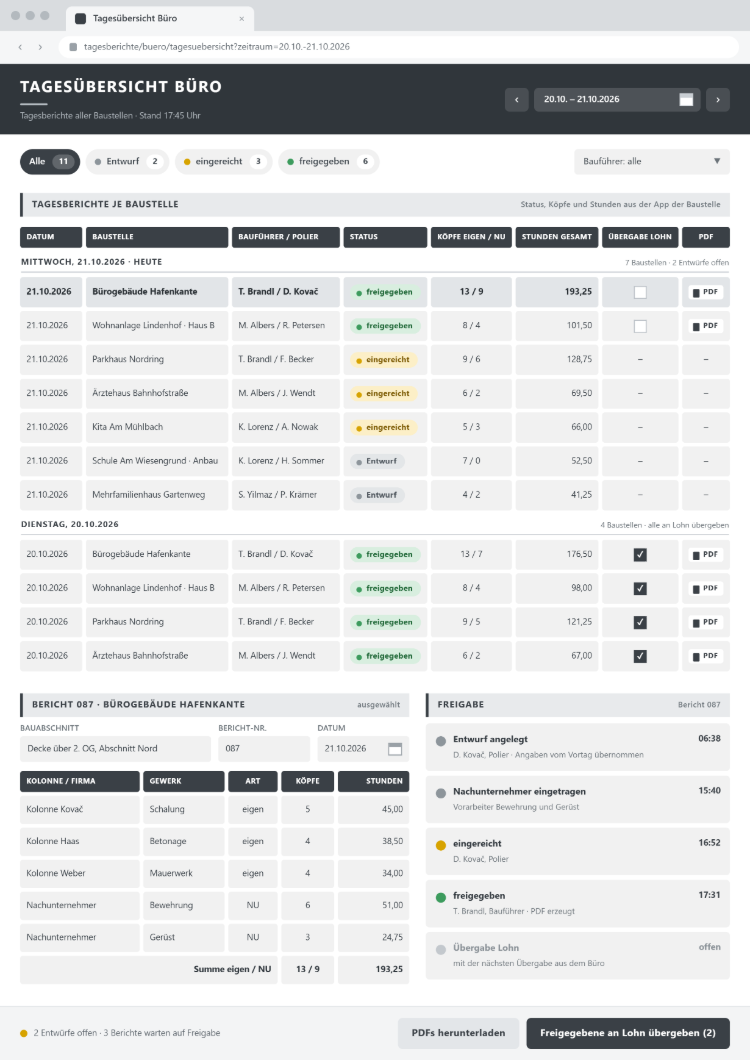Select the Alle 11 filter
750x1060 pixels.
[50, 162]
